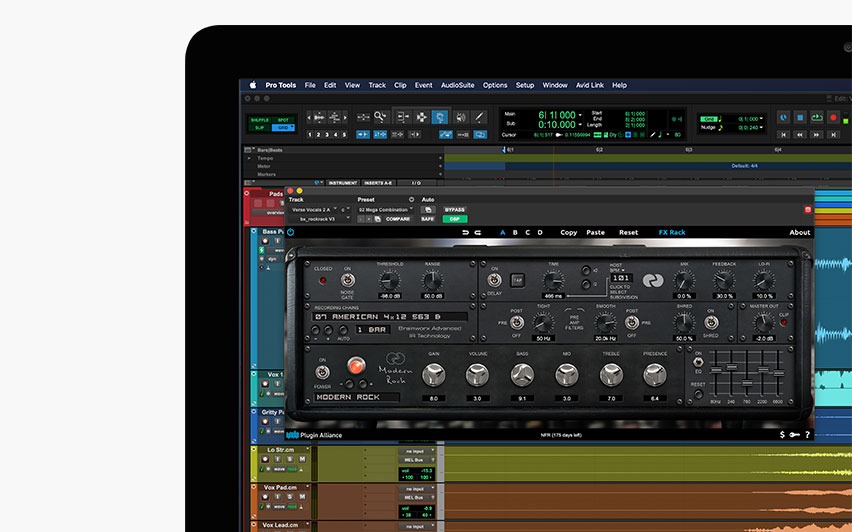This screenshot has width=852, height=532.
Task: Click the online sync clock button
Action: click(783, 117)
